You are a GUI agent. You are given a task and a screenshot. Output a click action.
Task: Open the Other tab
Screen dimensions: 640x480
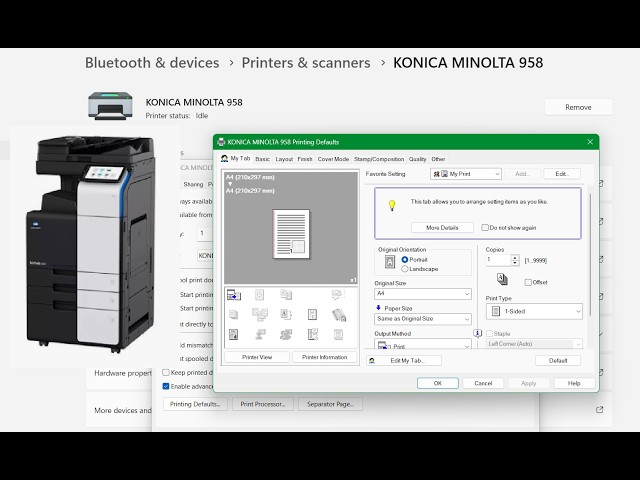(x=438, y=159)
